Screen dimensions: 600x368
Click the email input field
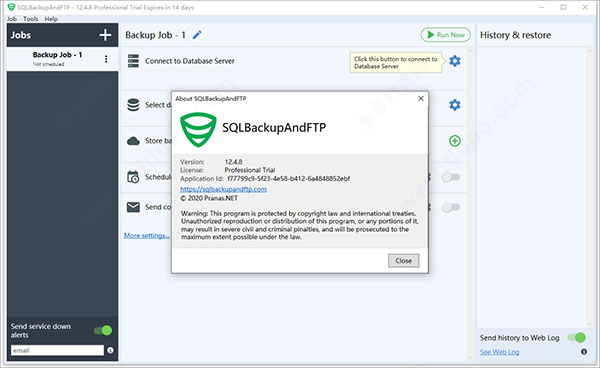point(57,350)
